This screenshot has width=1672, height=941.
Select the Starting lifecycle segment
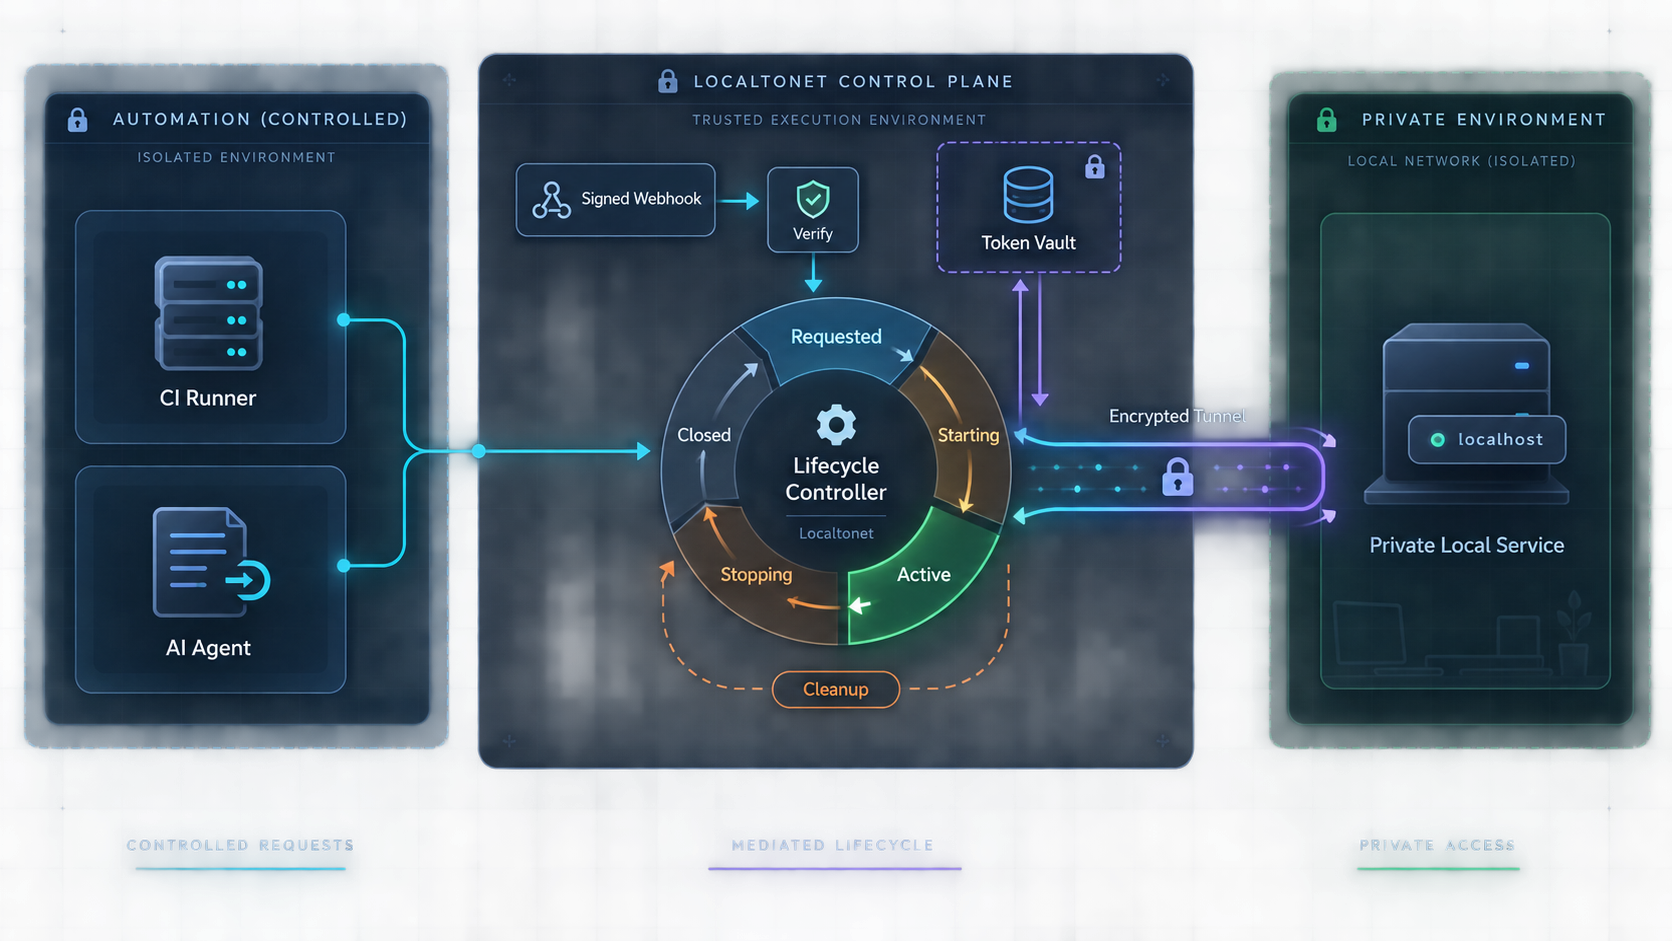point(967,435)
